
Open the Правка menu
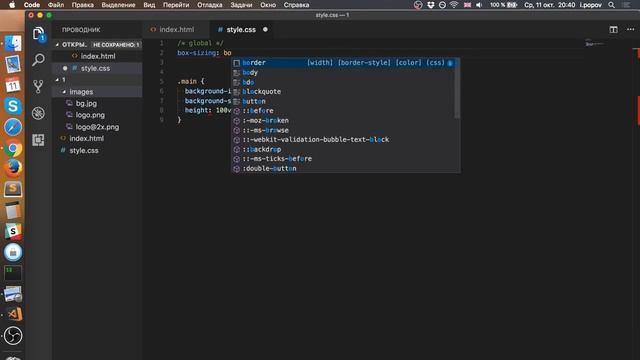(83, 5)
